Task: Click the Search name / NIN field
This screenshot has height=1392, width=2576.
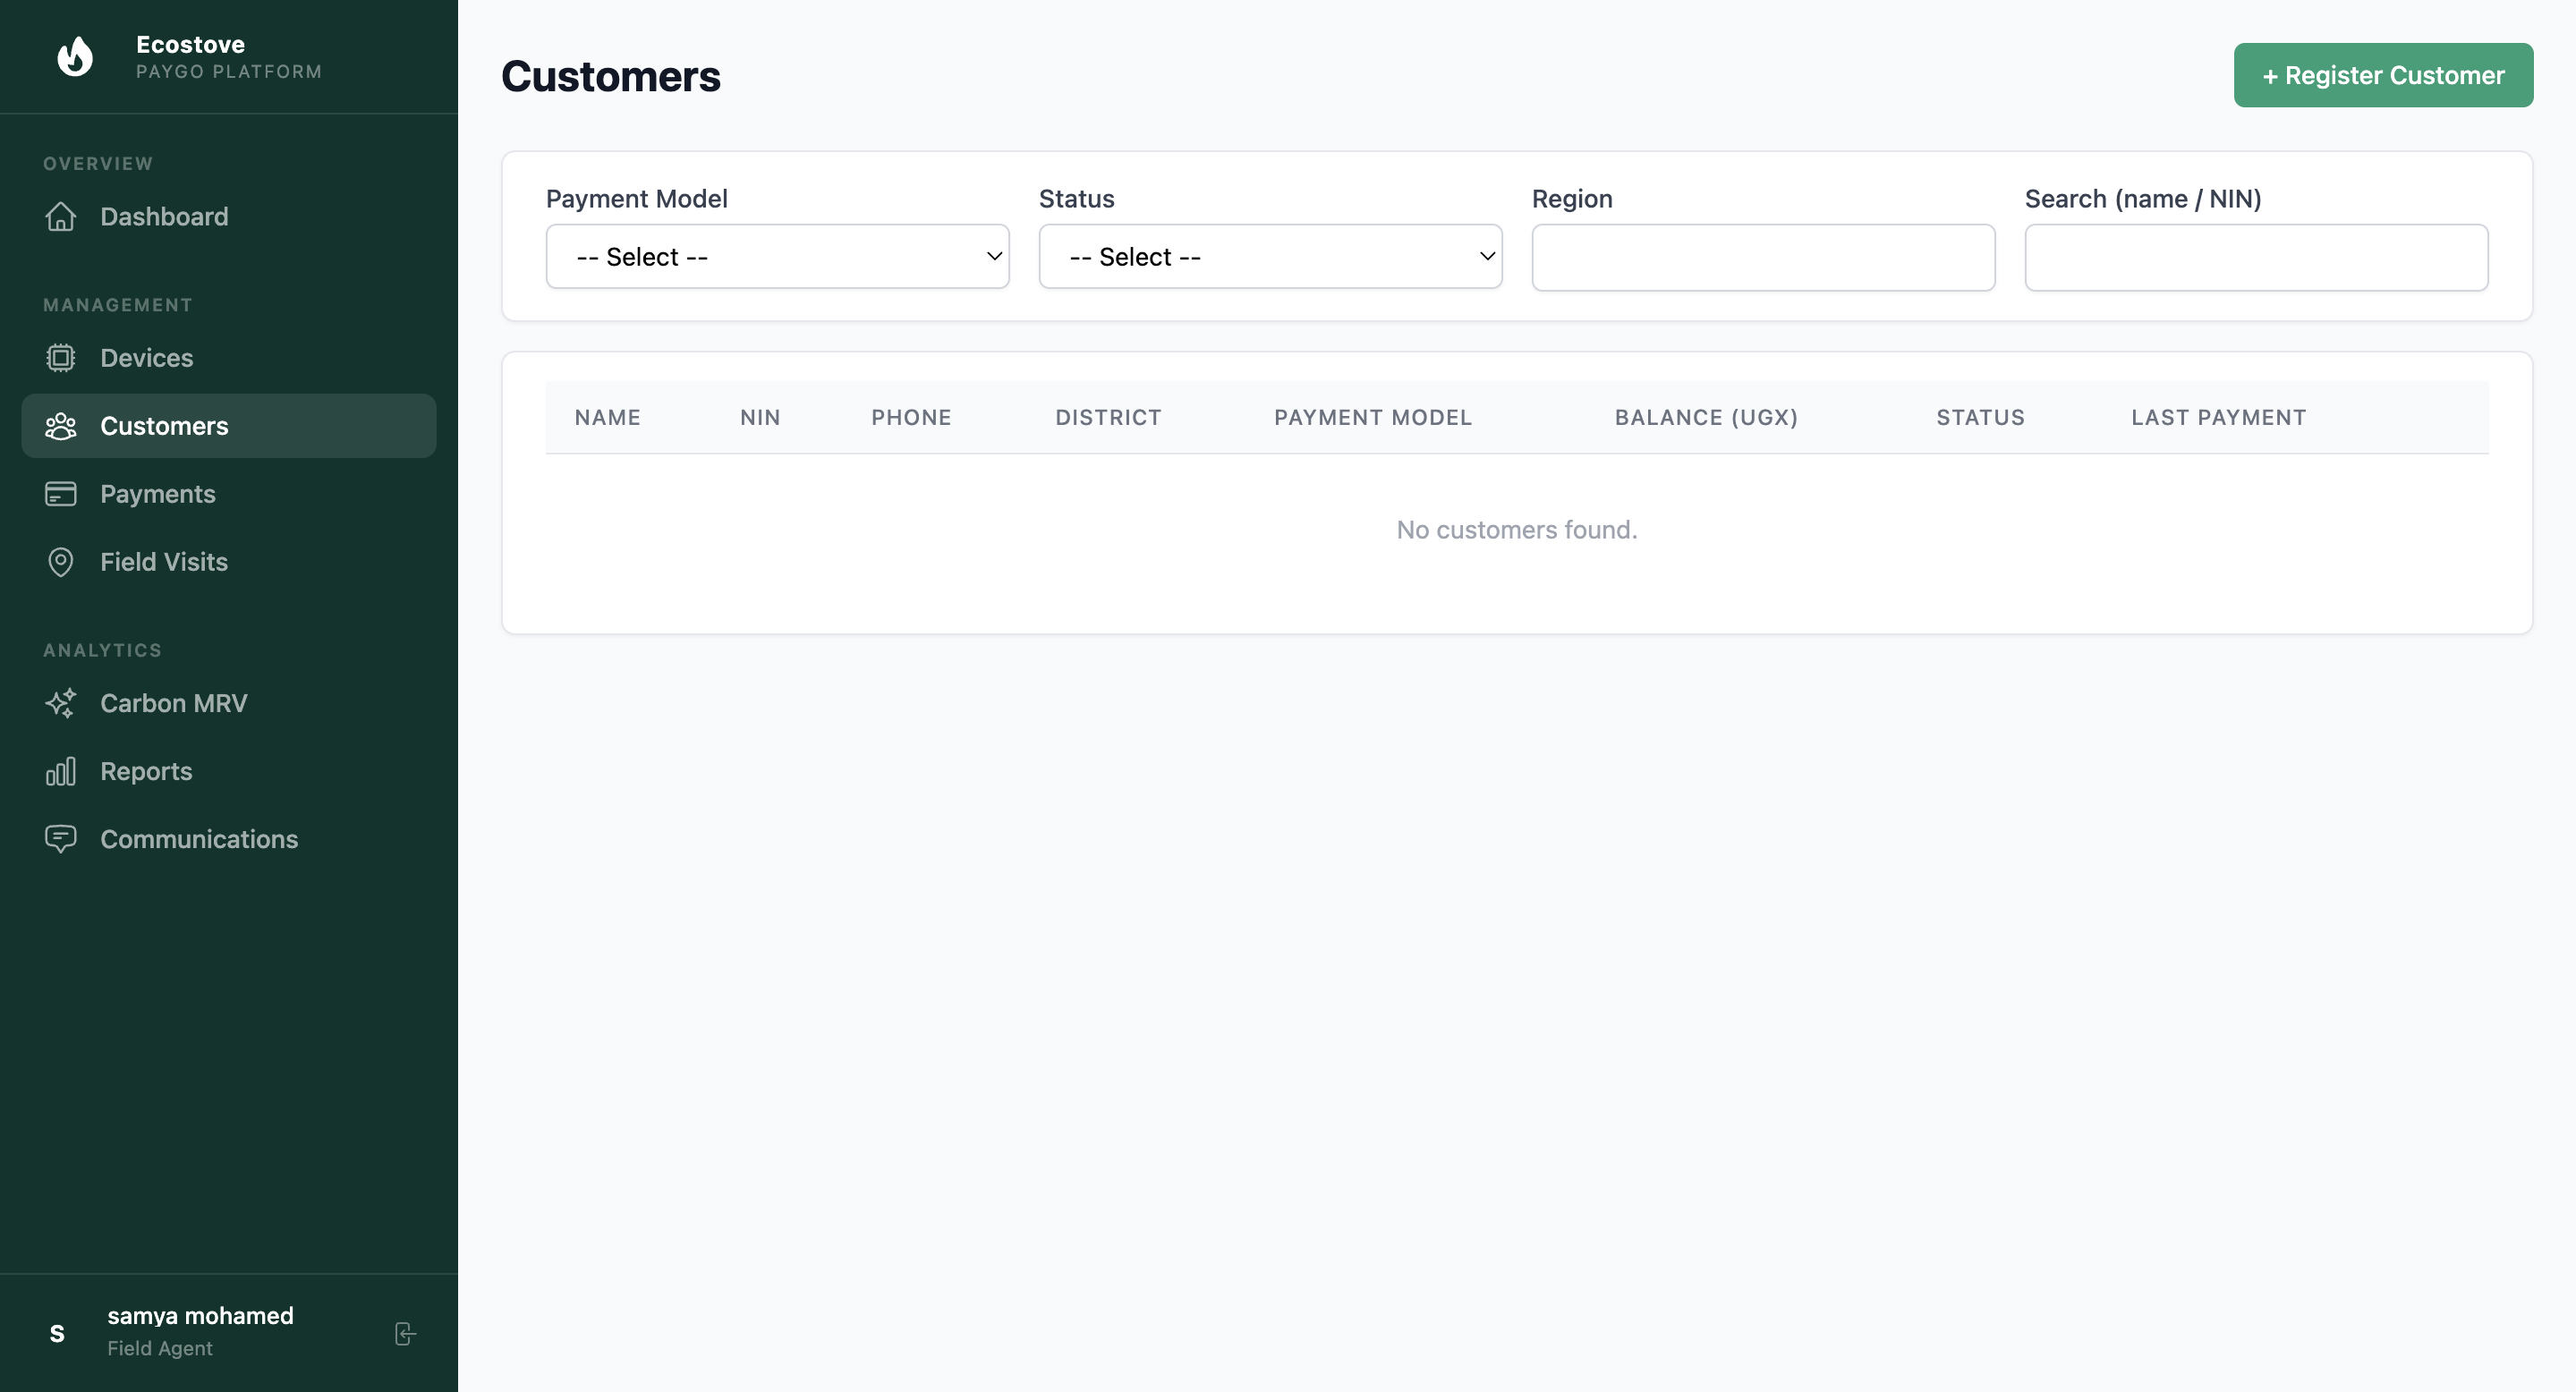Action: click(2255, 257)
